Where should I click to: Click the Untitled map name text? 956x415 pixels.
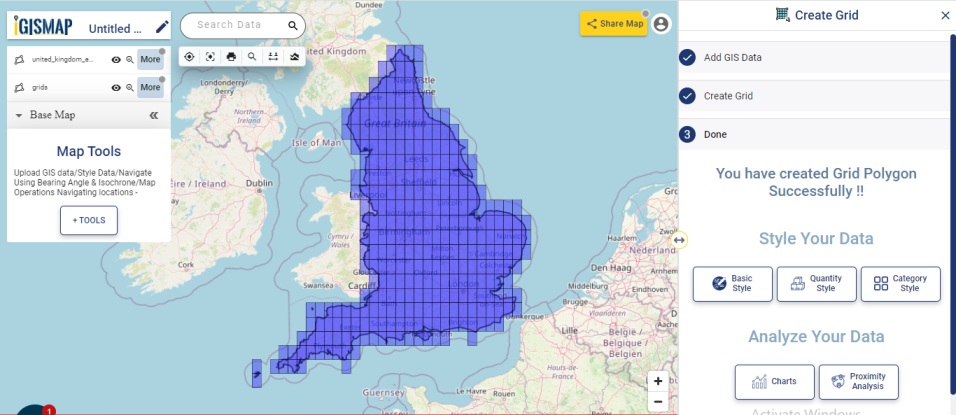coord(115,29)
